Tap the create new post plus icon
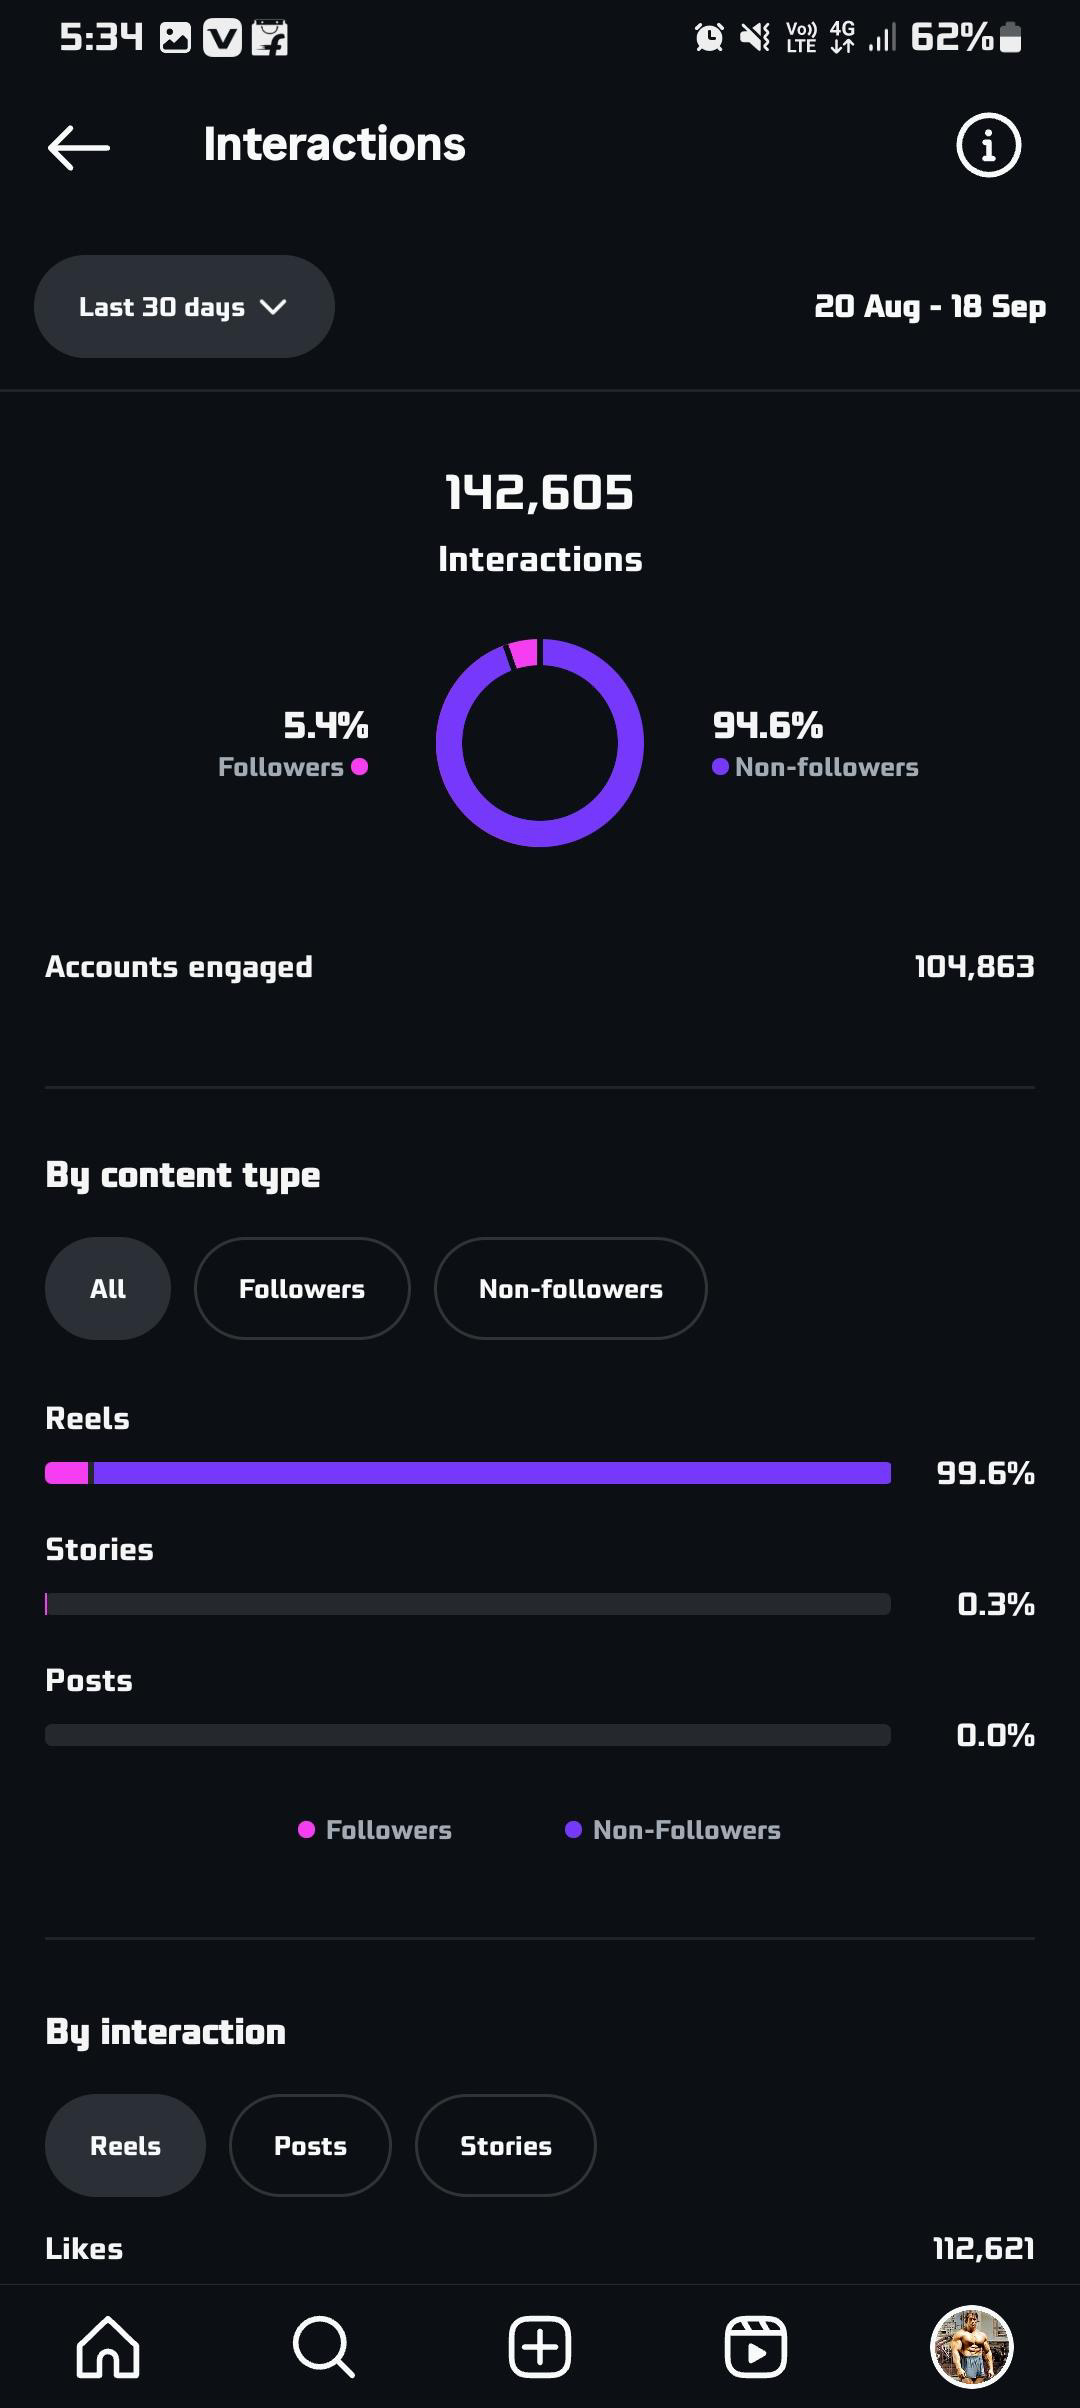This screenshot has width=1080, height=2408. click(540, 2346)
